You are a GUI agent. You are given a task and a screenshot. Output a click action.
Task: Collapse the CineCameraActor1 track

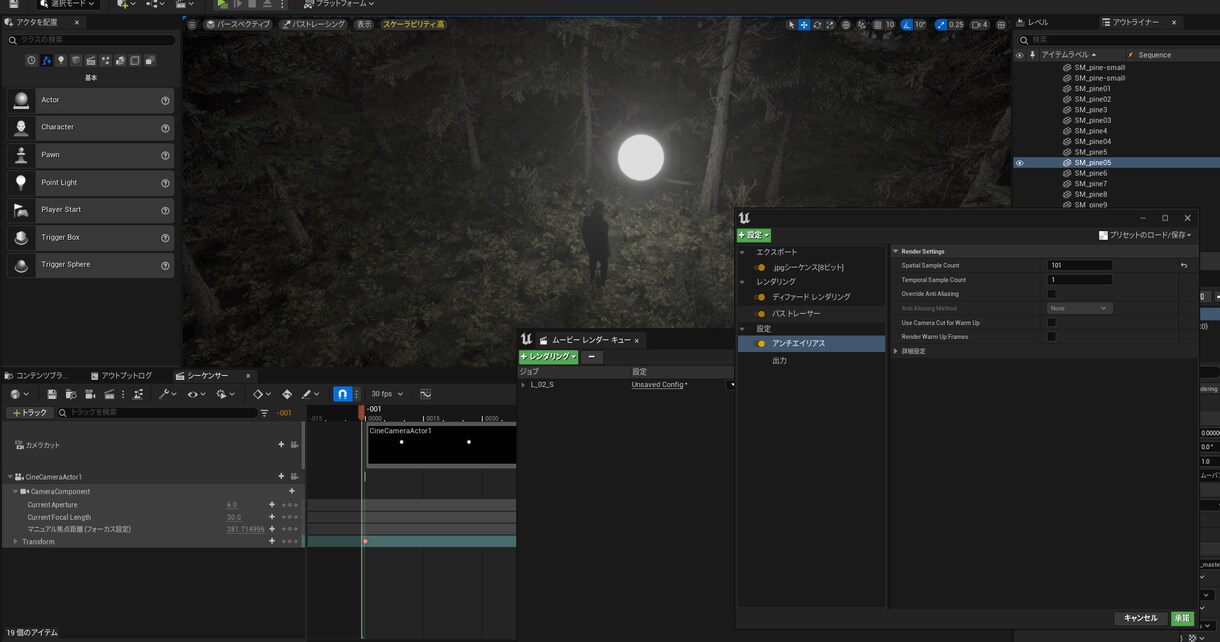tap(10, 477)
